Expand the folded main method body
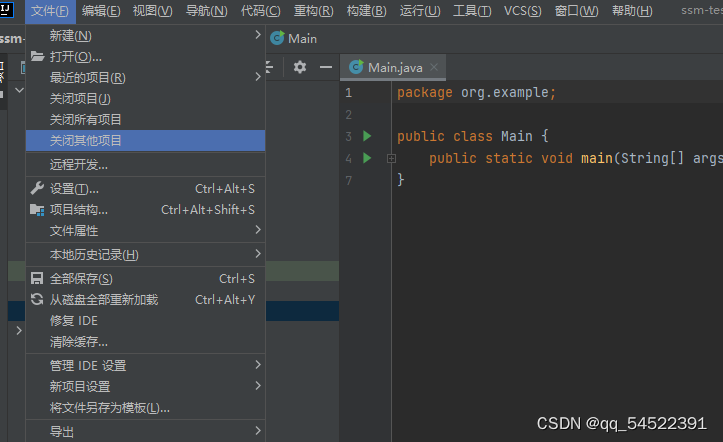 pos(391,159)
